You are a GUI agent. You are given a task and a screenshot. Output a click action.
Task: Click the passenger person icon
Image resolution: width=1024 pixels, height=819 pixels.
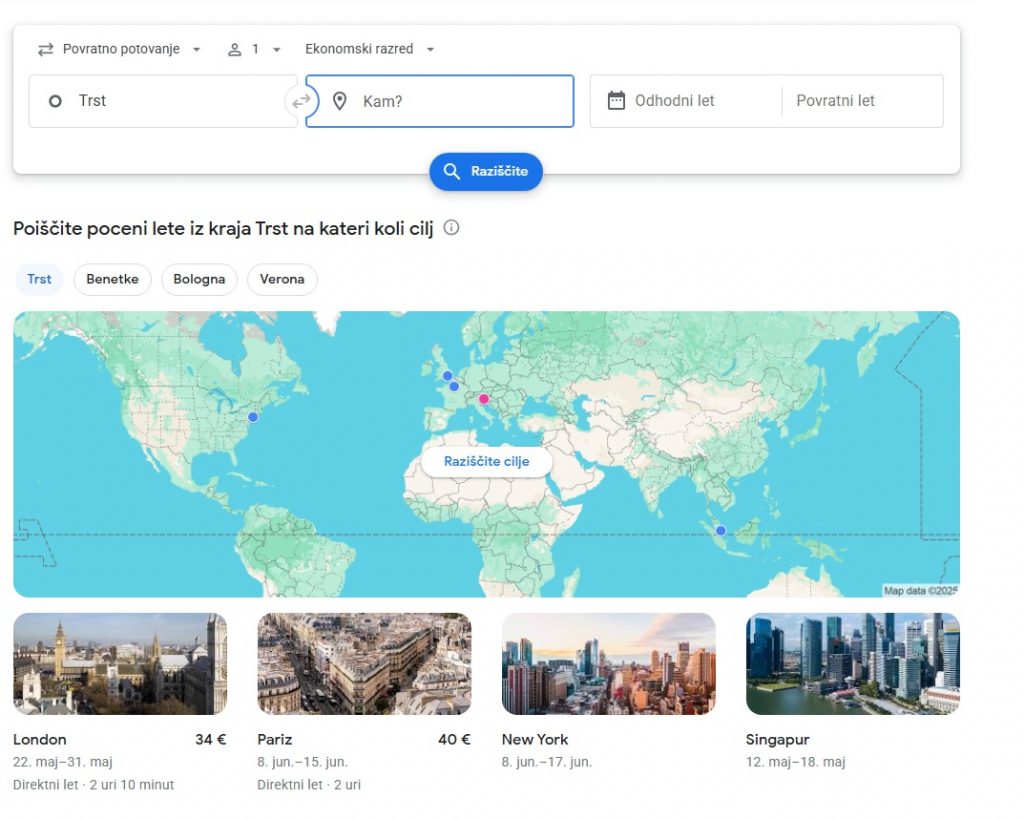(235, 49)
